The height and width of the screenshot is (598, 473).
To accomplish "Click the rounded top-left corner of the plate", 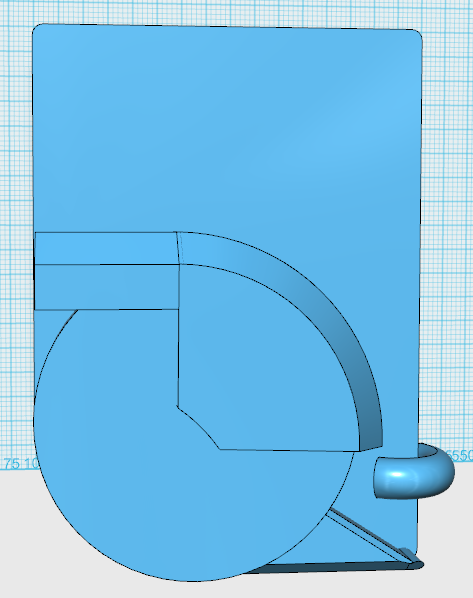I will [x=38, y=29].
